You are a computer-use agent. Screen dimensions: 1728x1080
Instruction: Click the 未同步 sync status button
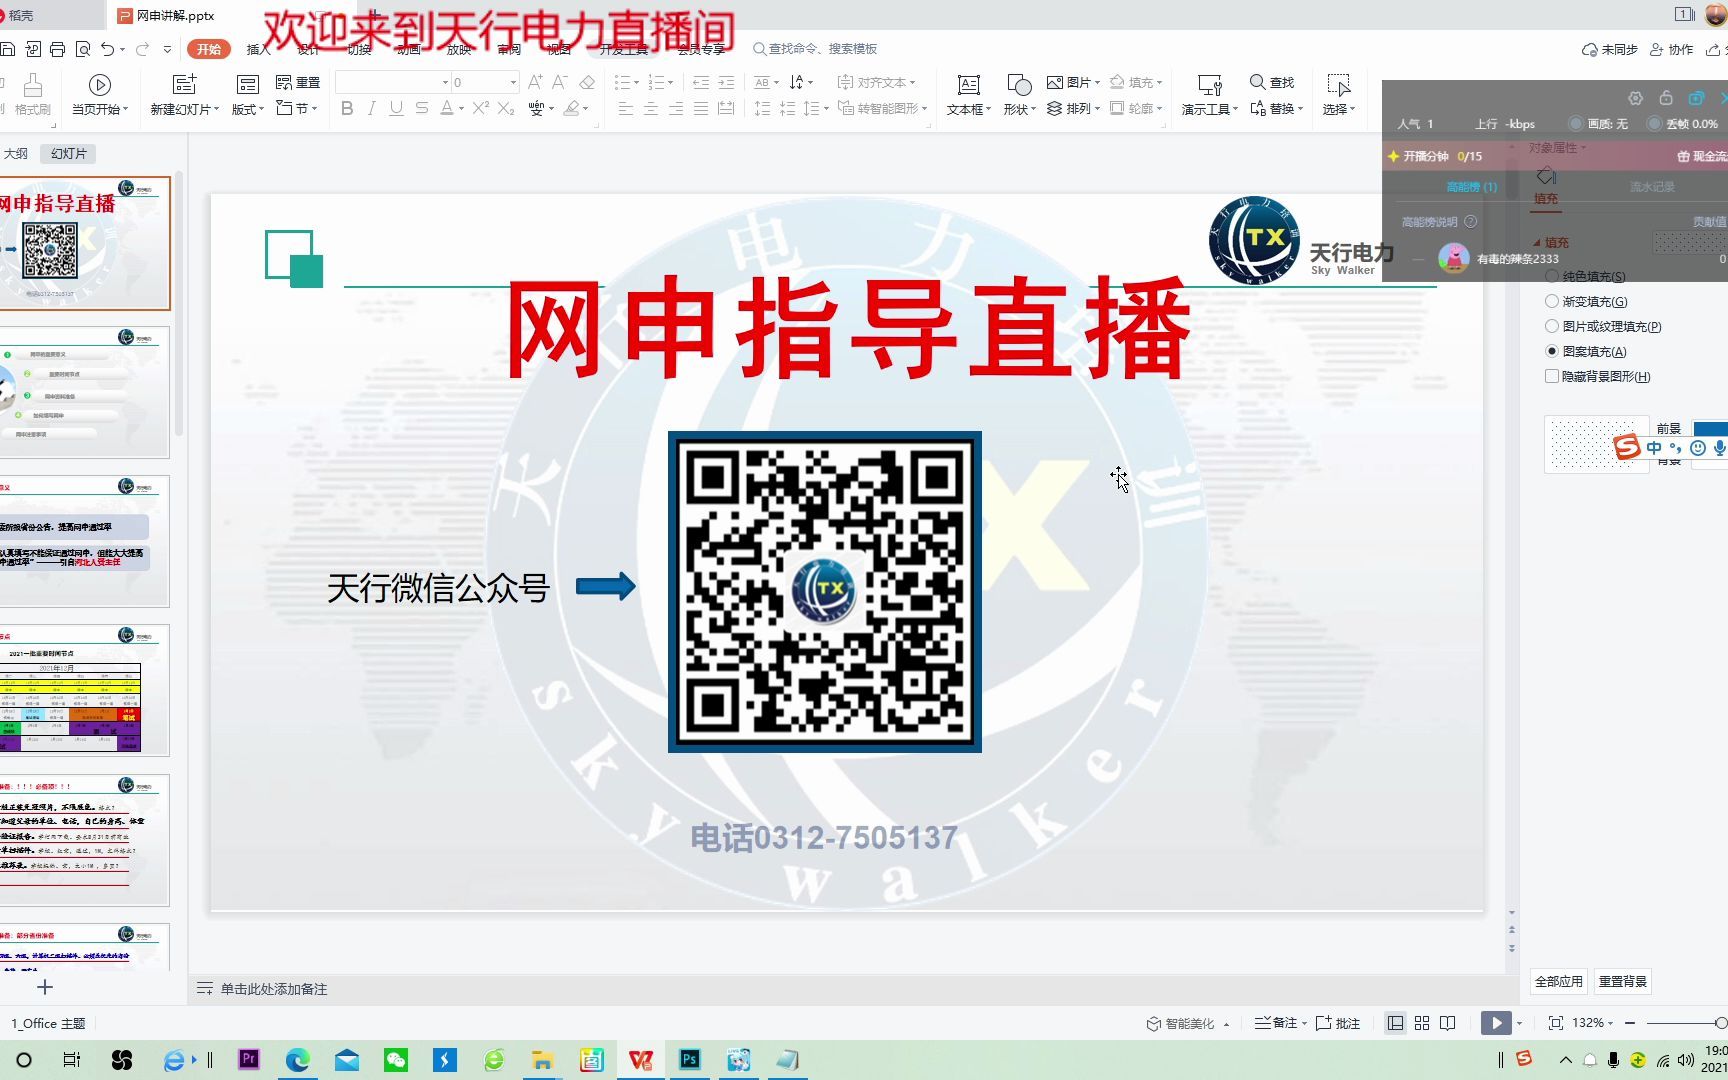[1610, 49]
